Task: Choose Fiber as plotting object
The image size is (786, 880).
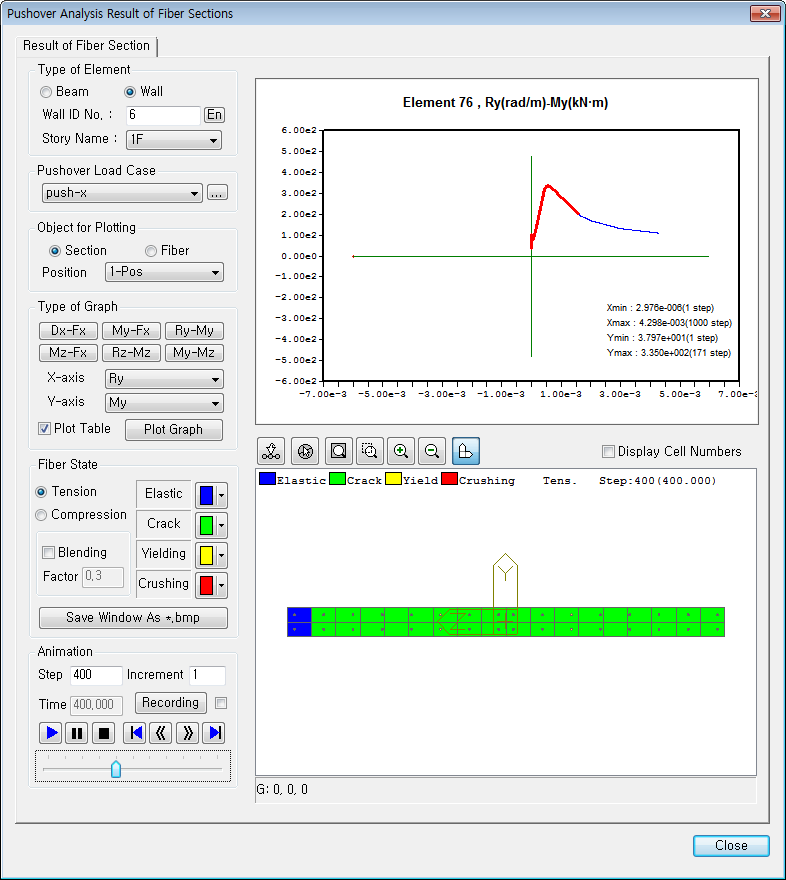Action: point(150,251)
